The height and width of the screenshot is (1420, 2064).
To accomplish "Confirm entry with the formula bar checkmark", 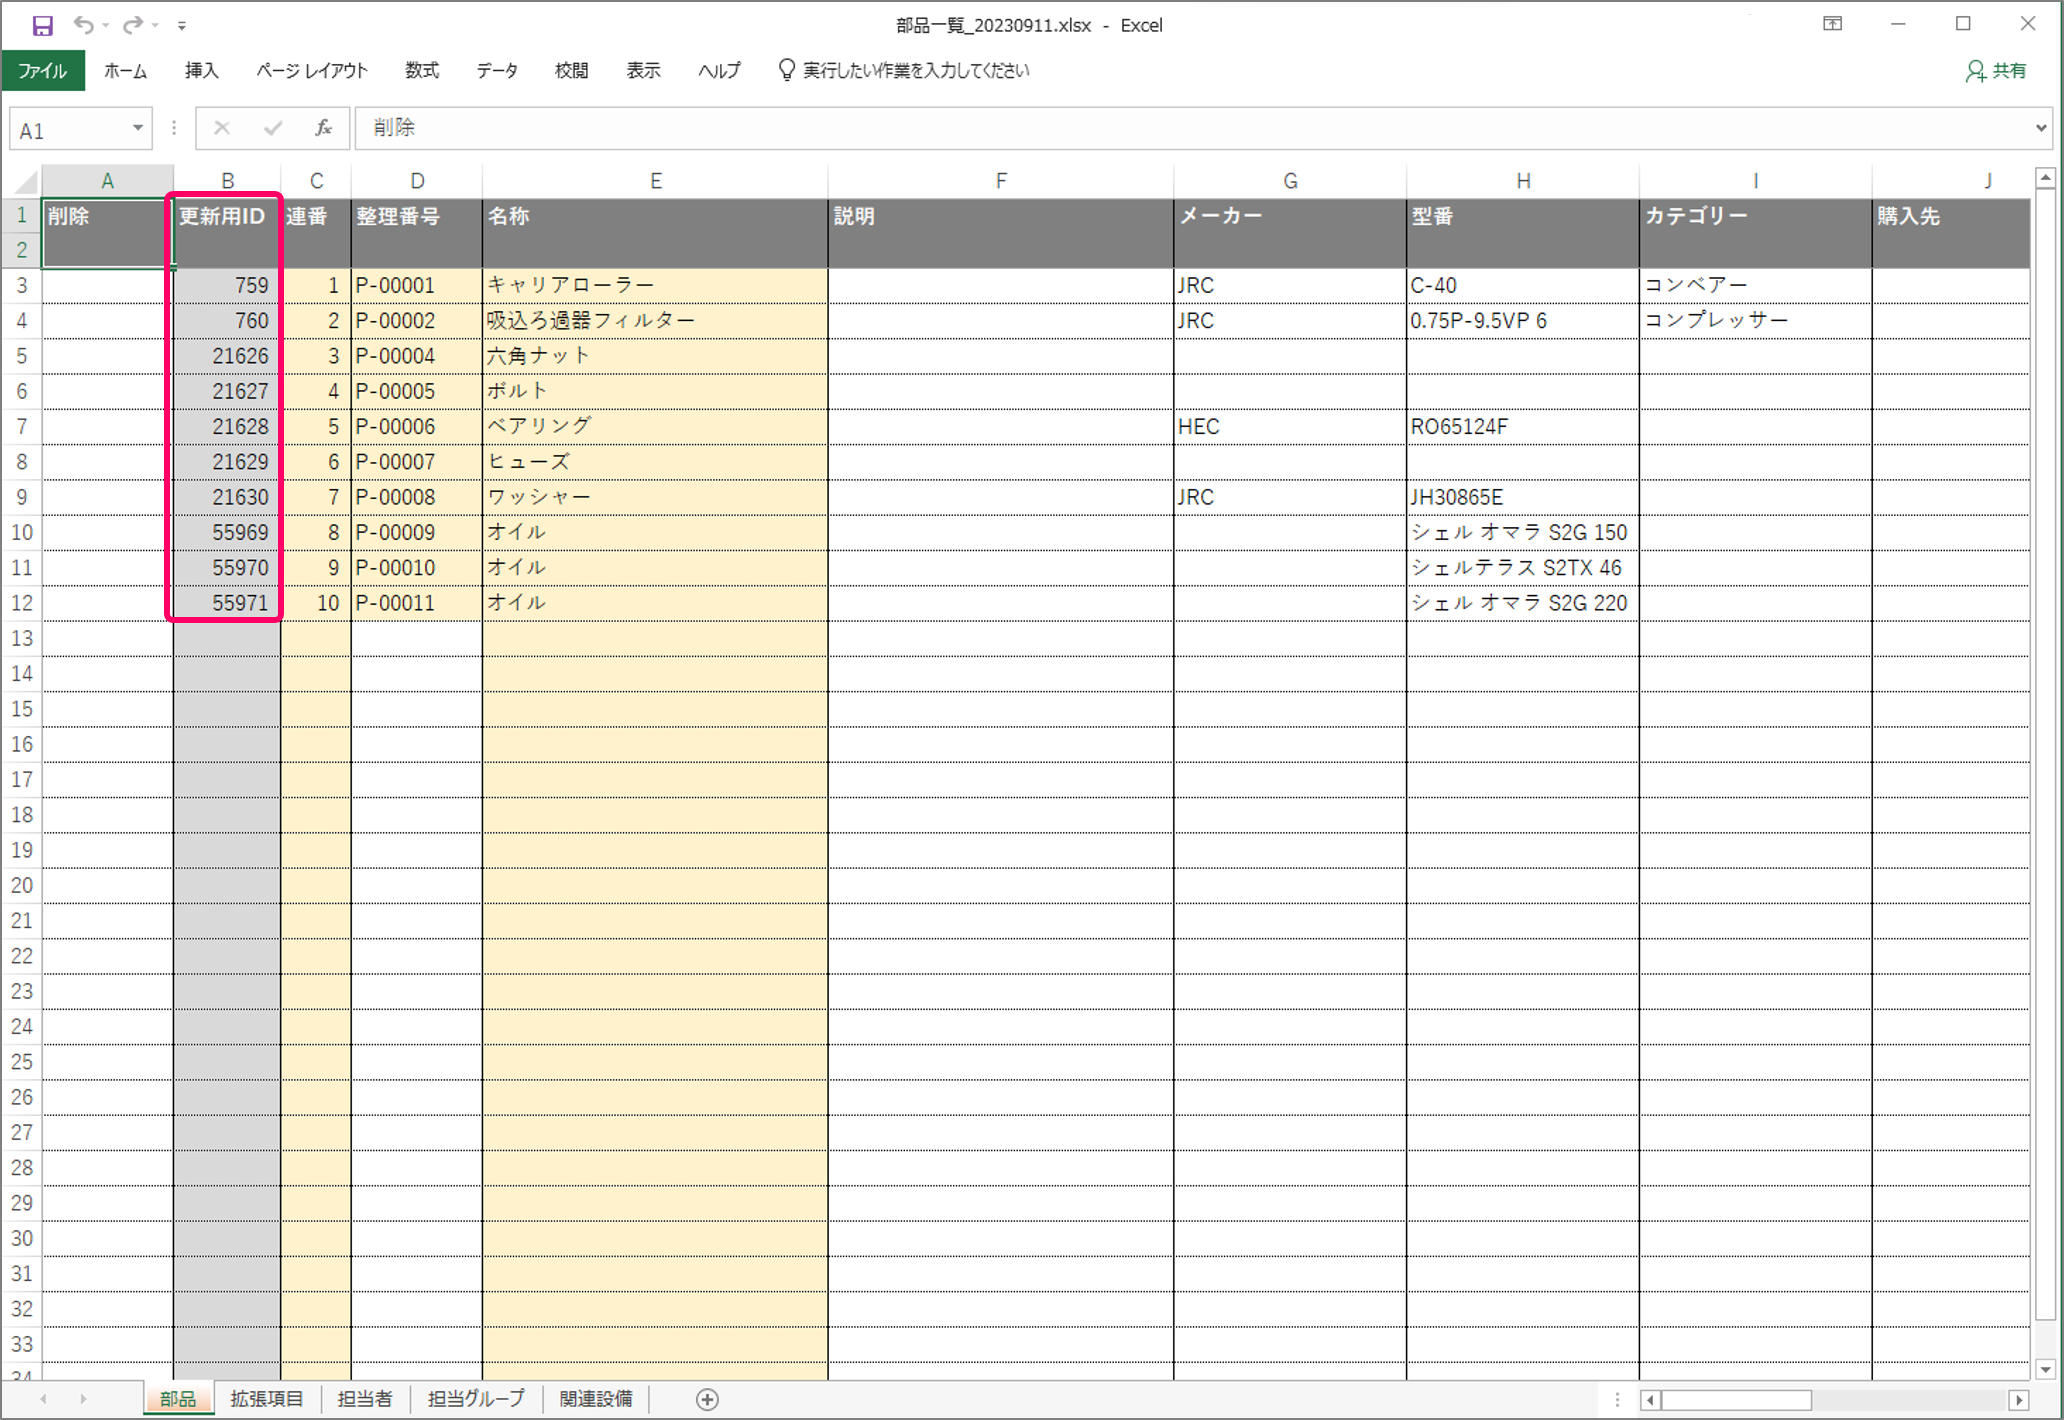I will click(x=271, y=128).
